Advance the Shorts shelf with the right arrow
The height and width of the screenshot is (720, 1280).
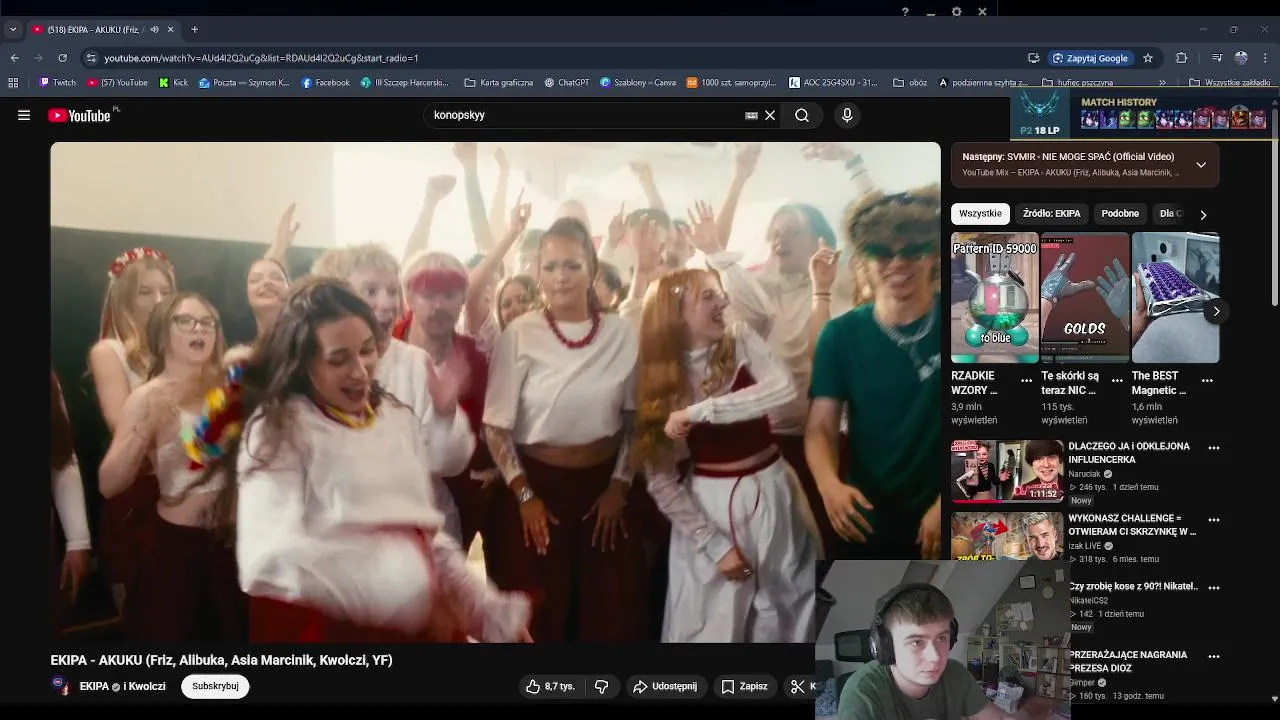point(1216,311)
